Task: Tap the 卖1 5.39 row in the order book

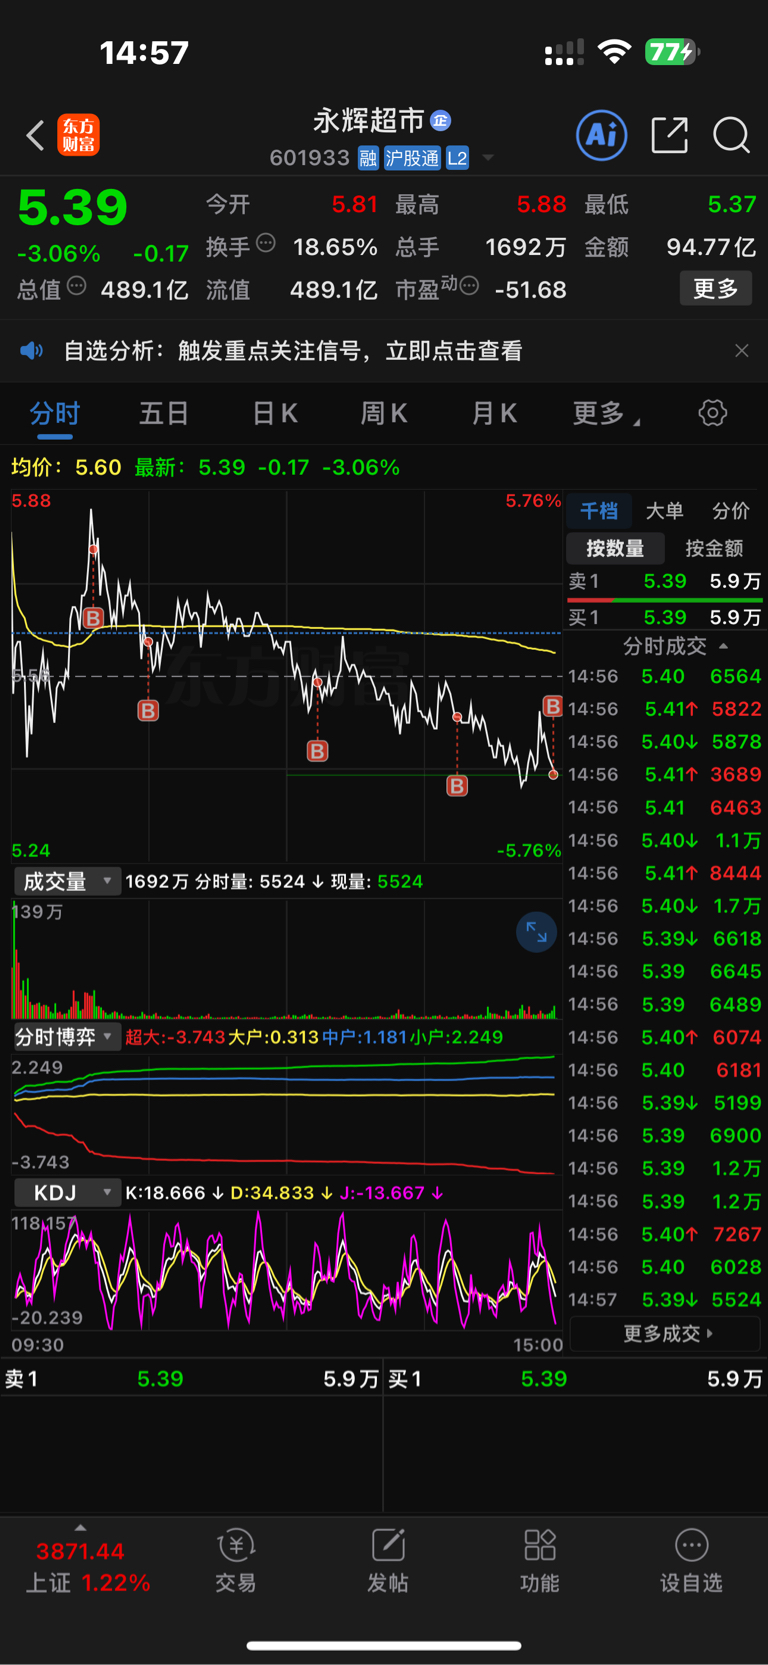Action: pyautogui.click(x=664, y=581)
